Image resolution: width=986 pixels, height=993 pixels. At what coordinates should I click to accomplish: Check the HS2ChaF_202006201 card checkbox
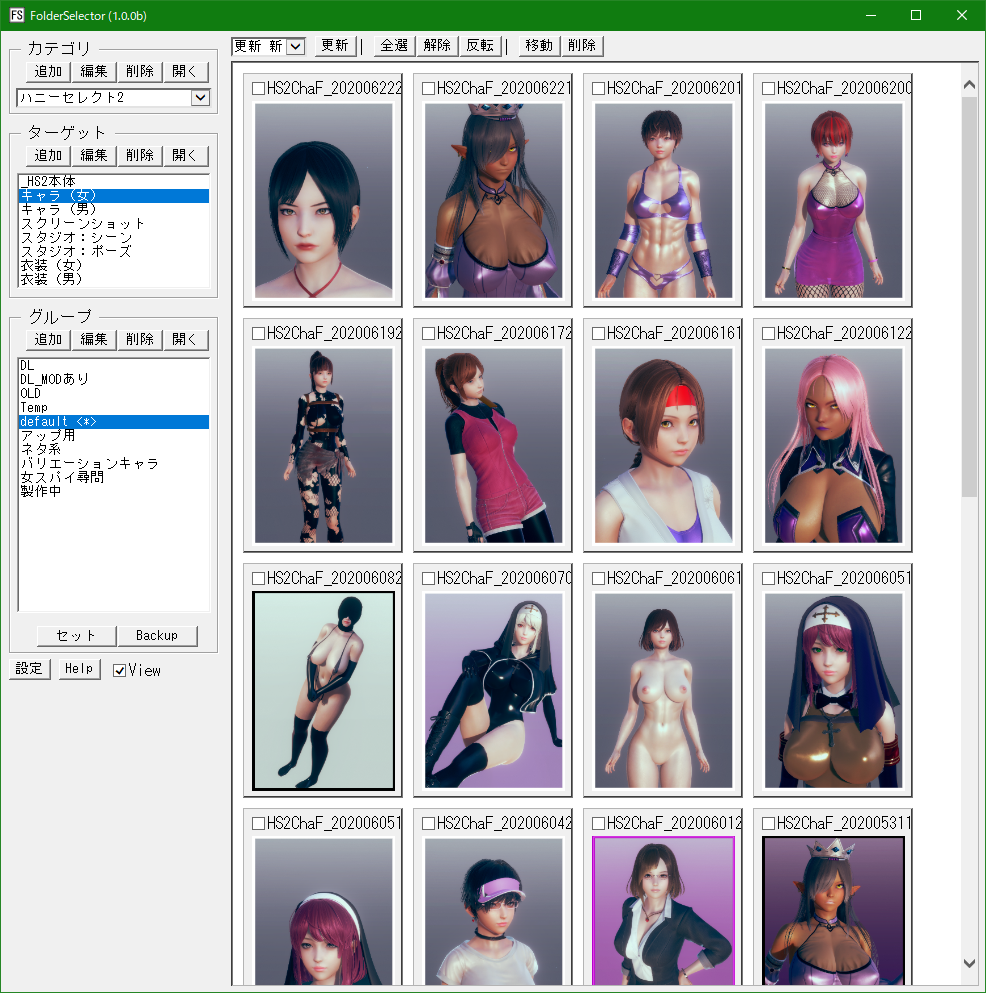click(x=598, y=89)
